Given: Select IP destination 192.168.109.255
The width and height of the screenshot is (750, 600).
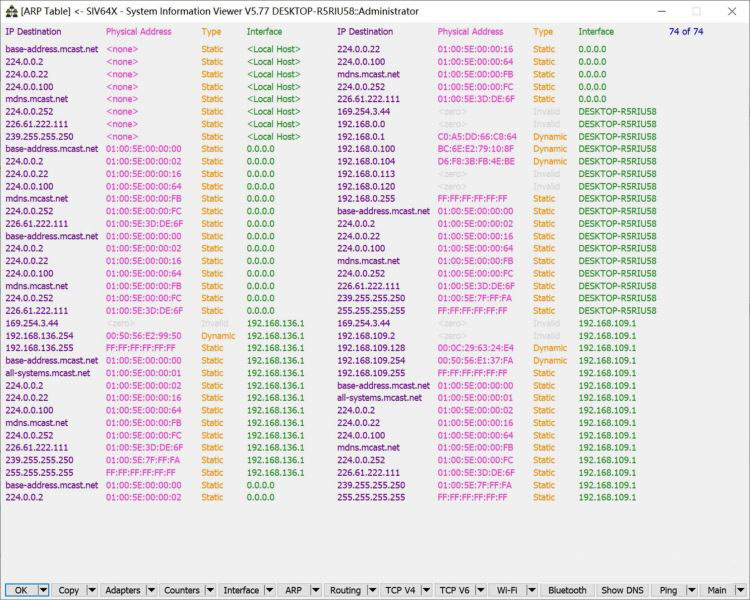Looking at the screenshot, I should [x=371, y=373].
